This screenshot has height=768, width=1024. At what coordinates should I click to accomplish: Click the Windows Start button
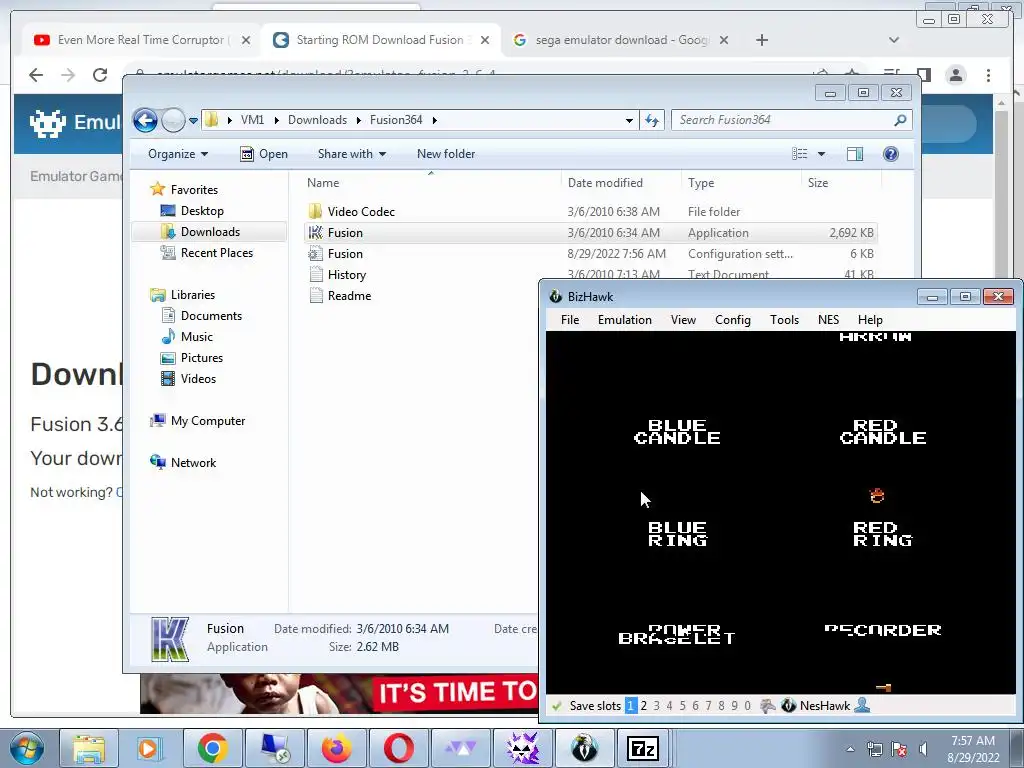(26, 748)
